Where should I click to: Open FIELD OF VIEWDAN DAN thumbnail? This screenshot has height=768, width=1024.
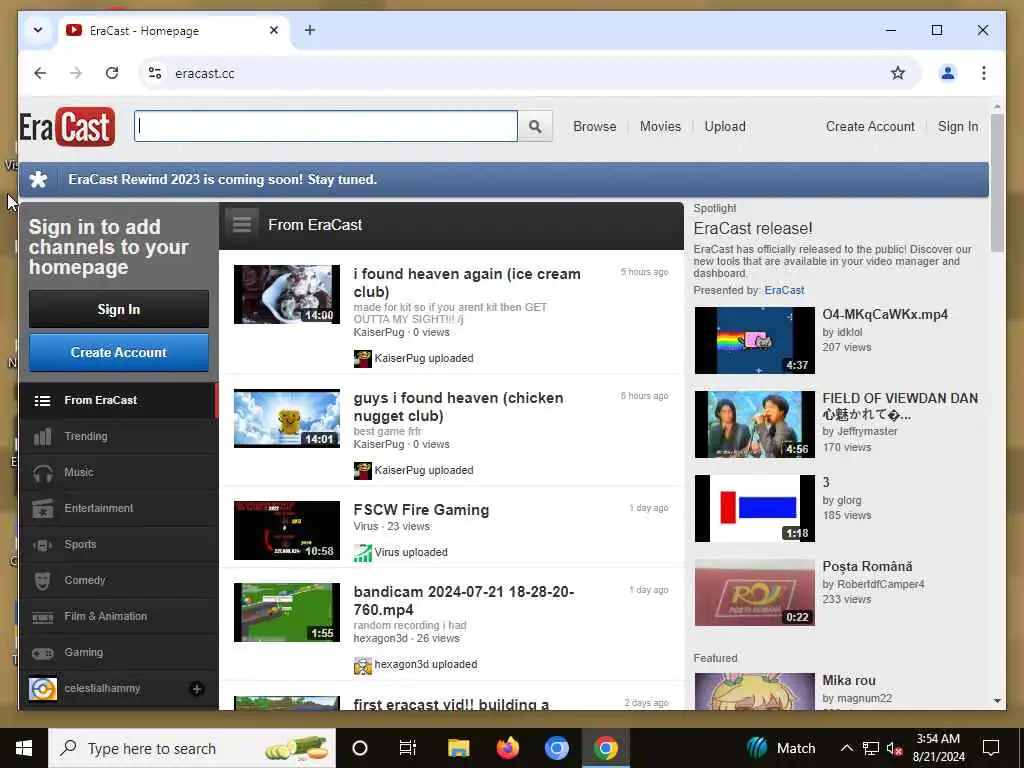pos(754,425)
